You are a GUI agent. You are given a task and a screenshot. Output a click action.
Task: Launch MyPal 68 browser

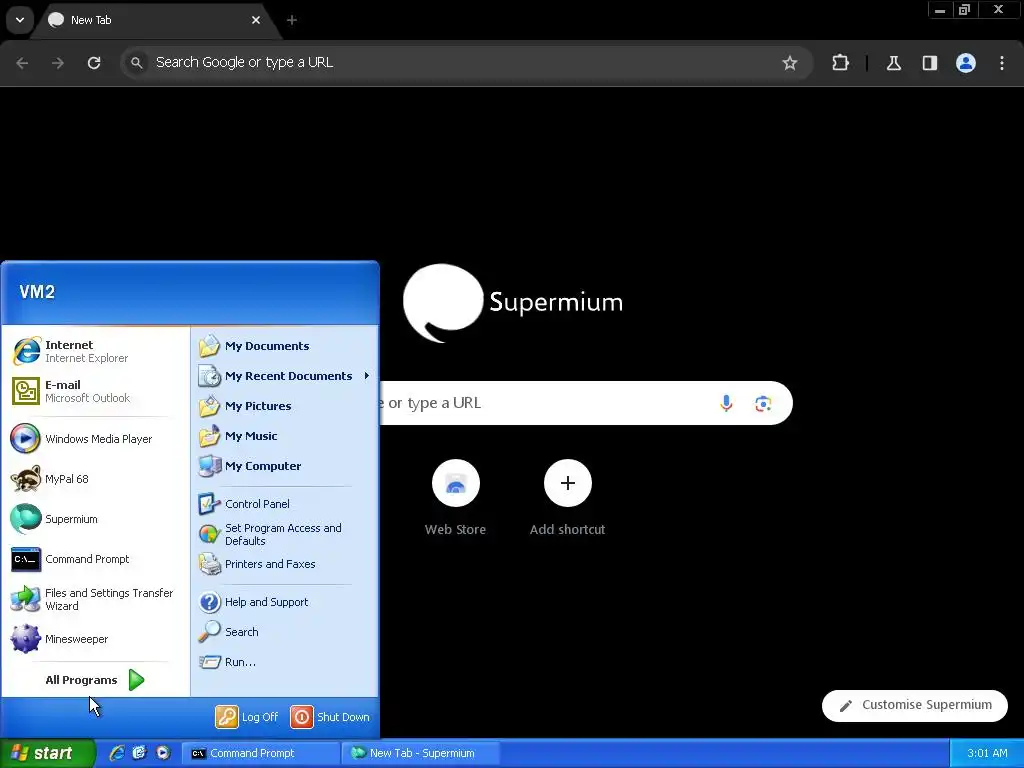[x=95, y=479]
